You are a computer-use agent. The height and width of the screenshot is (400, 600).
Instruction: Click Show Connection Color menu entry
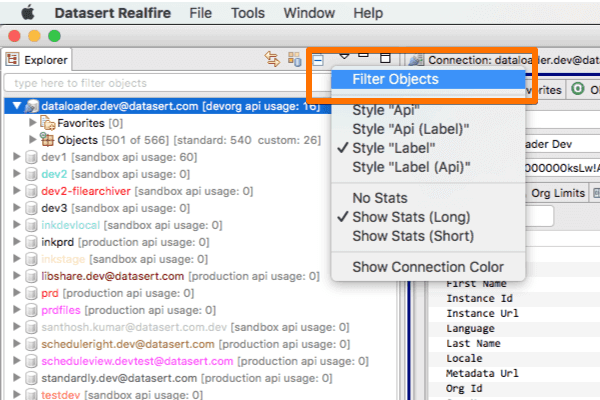(x=428, y=267)
